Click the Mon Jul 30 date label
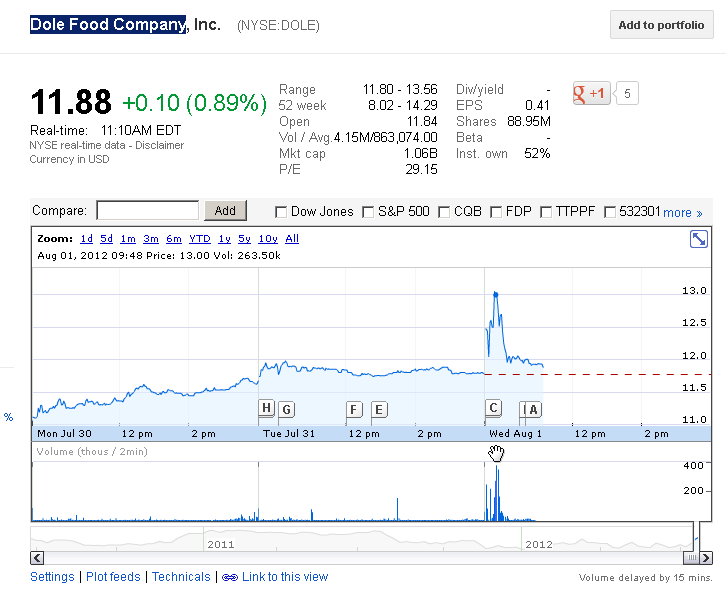The height and width of the screenshot is (603, 726). [64, 434]
